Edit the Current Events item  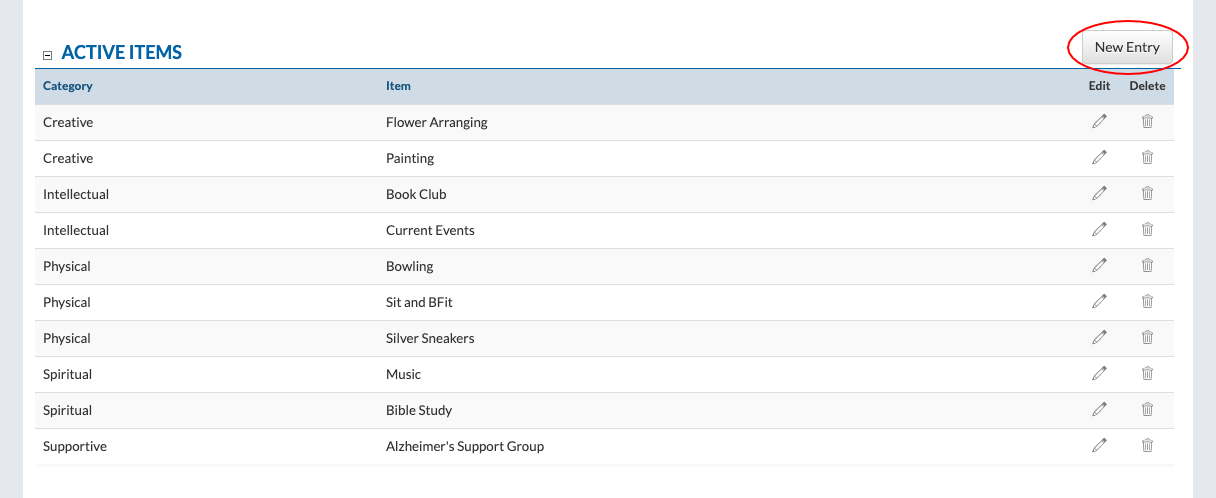tap(1099, 230)
